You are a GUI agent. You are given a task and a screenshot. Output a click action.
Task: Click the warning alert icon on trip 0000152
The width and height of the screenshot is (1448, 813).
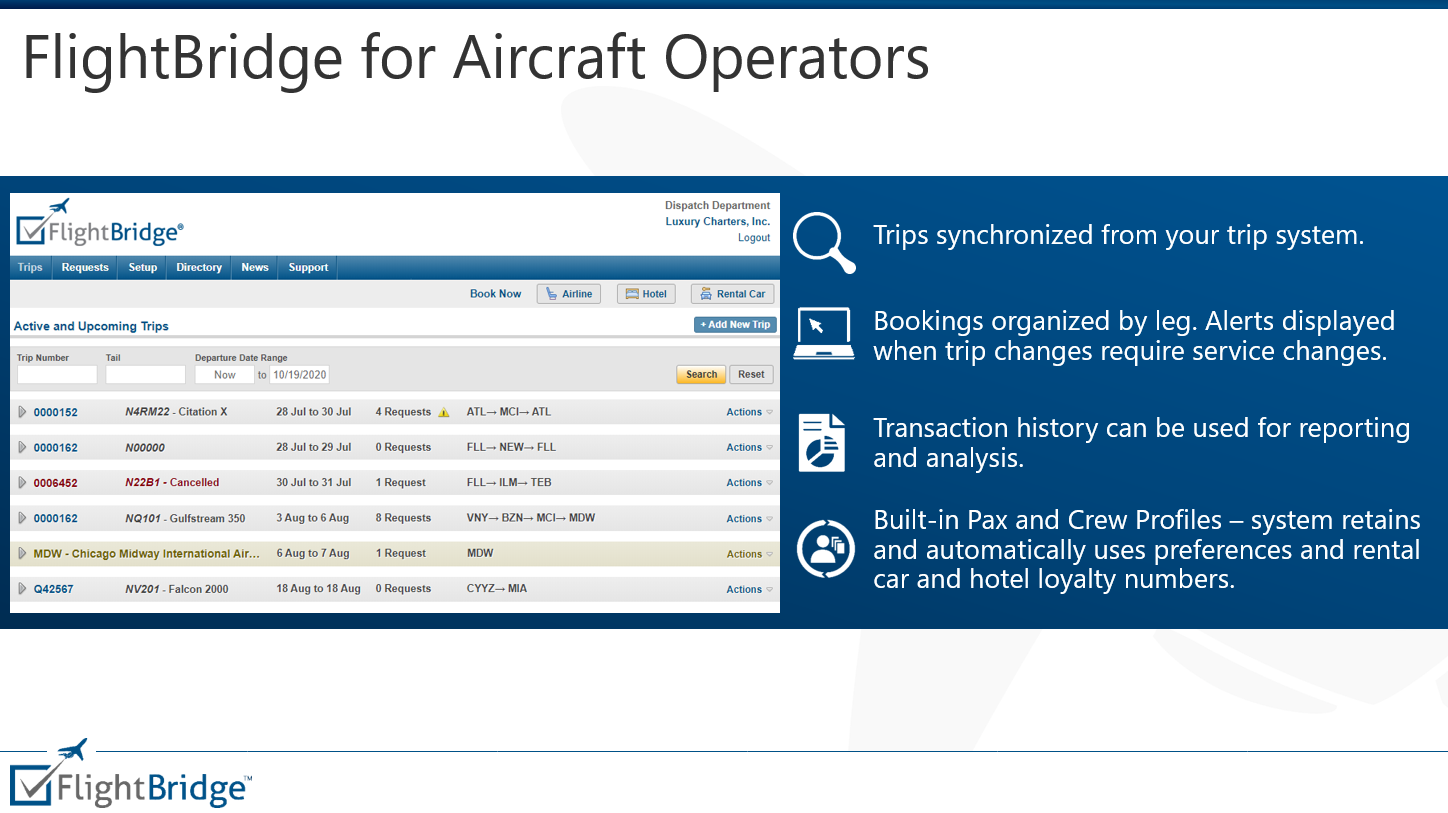(444, 412)
